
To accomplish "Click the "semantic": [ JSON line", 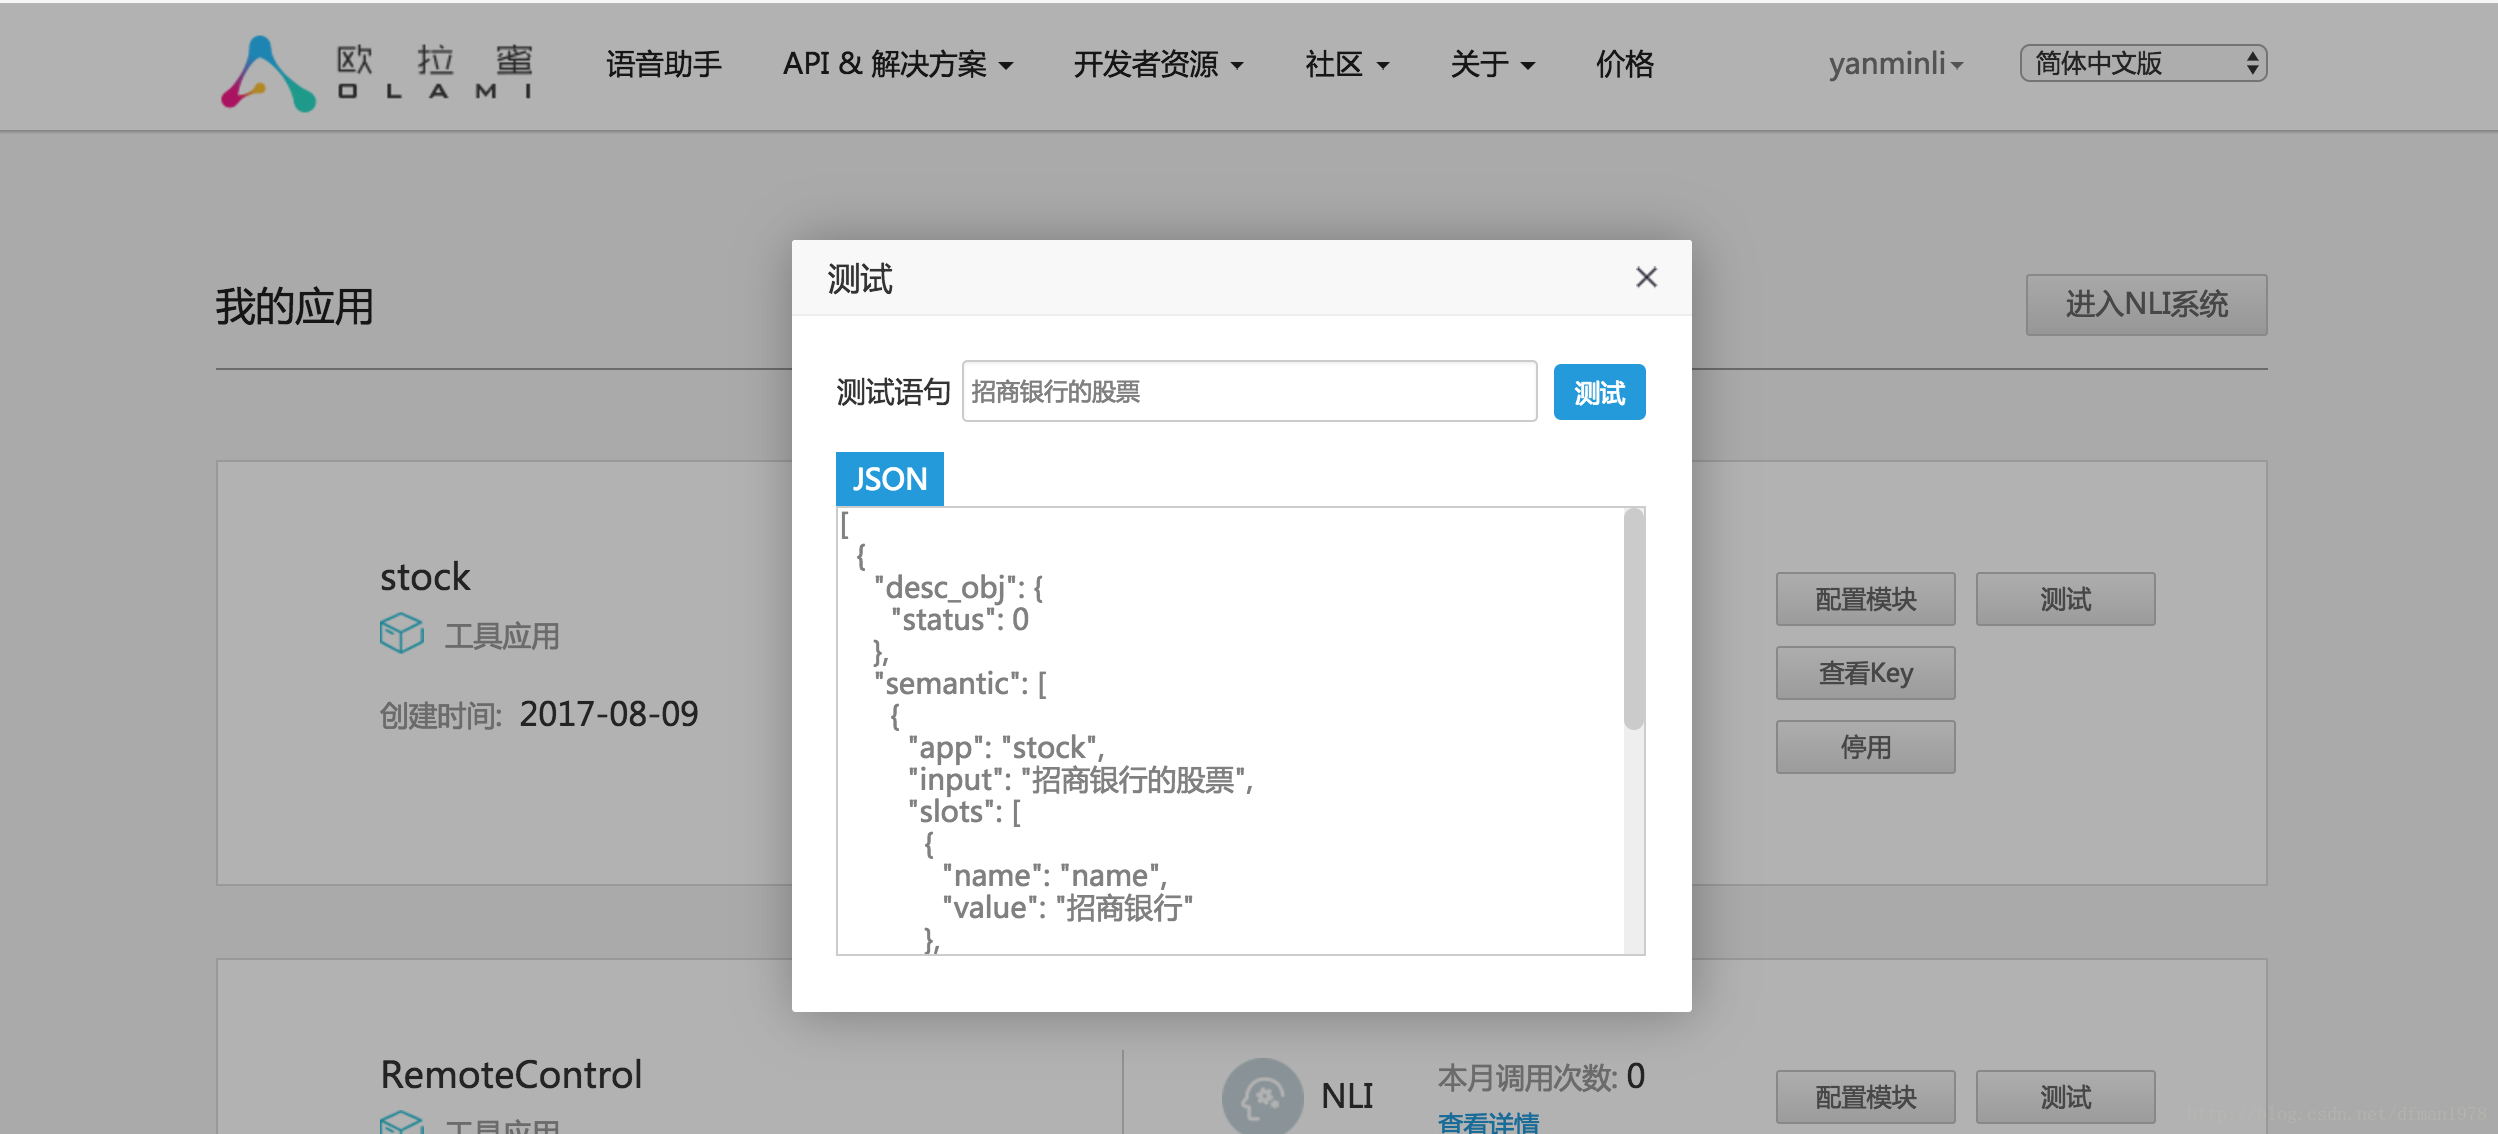I will point(960,683).
